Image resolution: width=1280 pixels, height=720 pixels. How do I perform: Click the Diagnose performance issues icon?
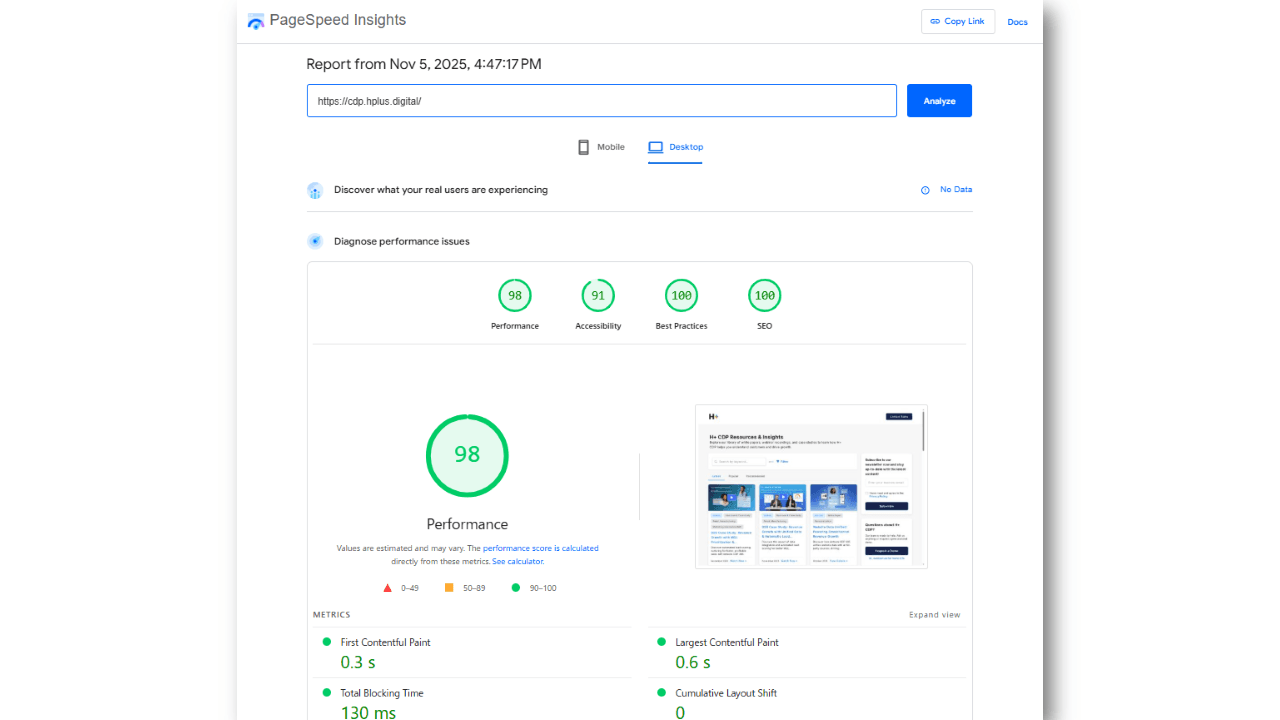(315, 241)
